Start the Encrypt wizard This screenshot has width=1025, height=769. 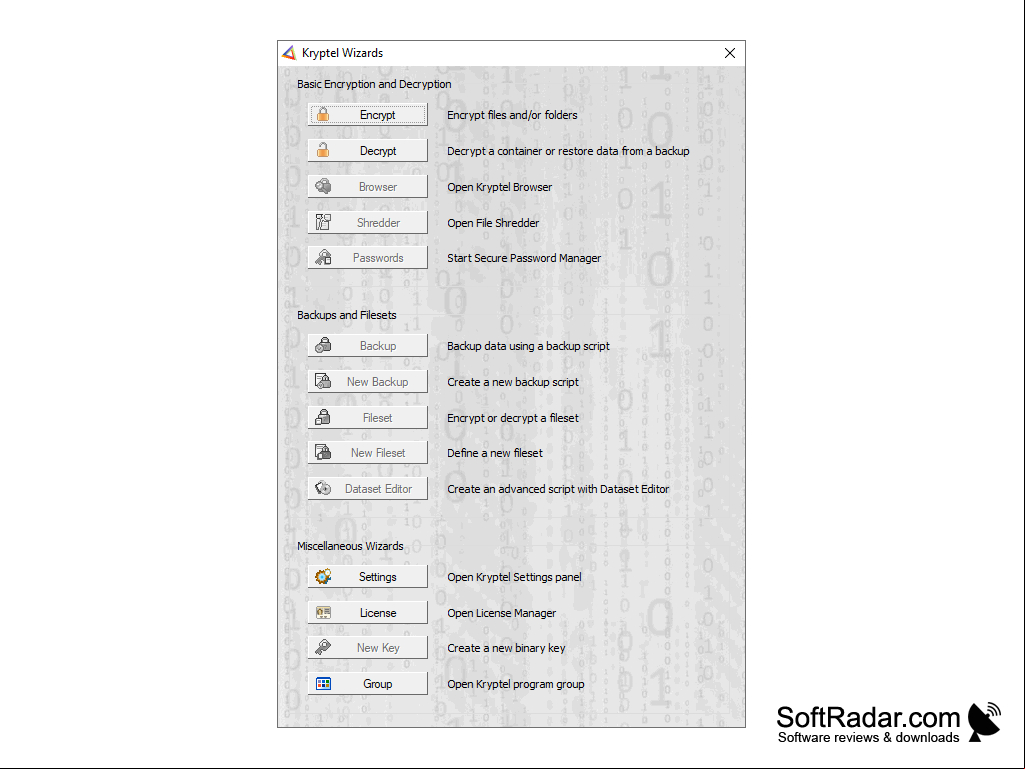click(367, 114)
